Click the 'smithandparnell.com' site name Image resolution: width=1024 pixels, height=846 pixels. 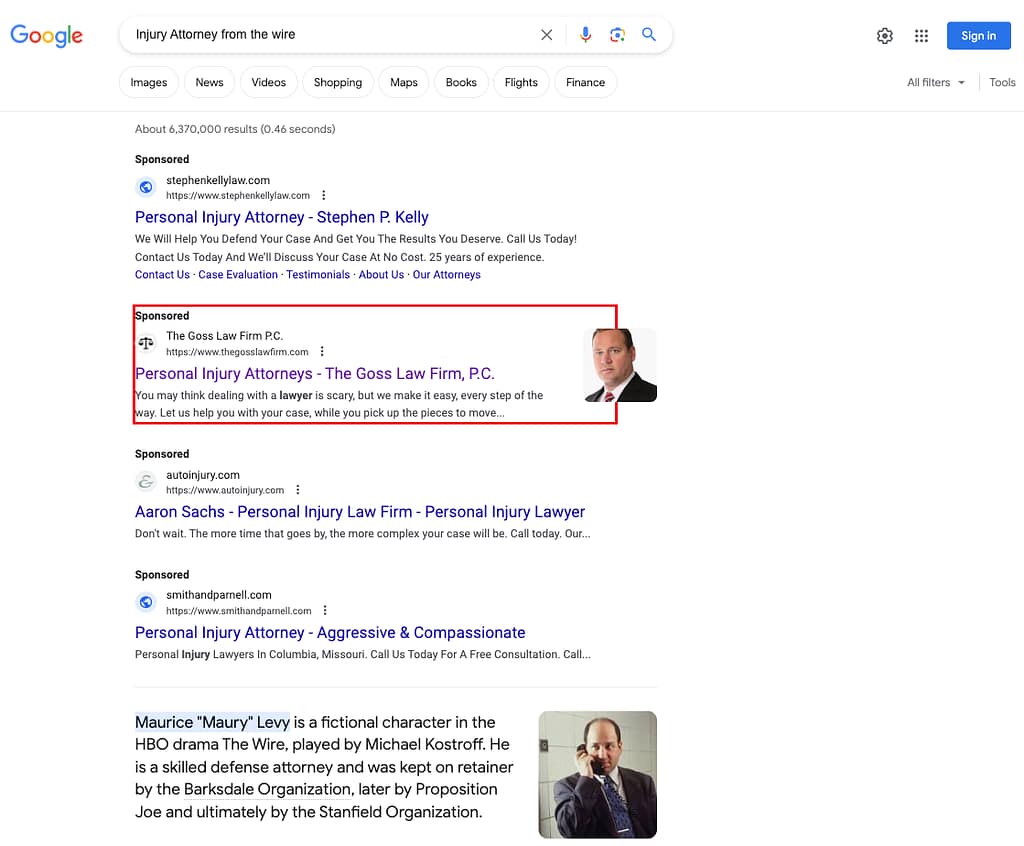[x=219, y=595]
